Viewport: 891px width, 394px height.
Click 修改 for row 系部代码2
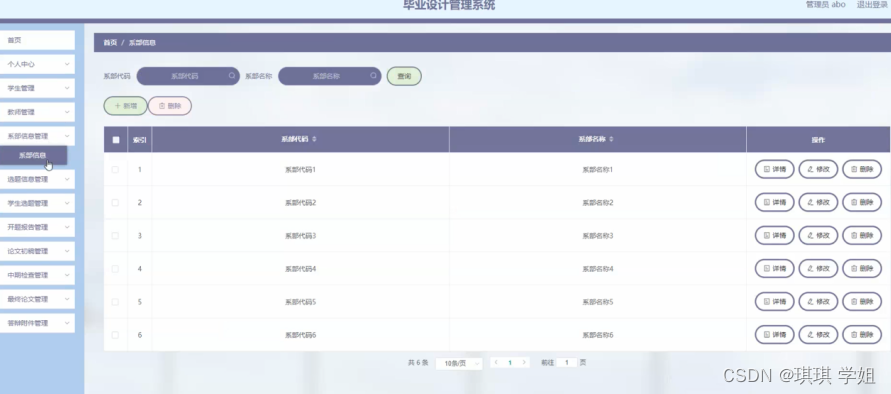click(x=818, y=202)
